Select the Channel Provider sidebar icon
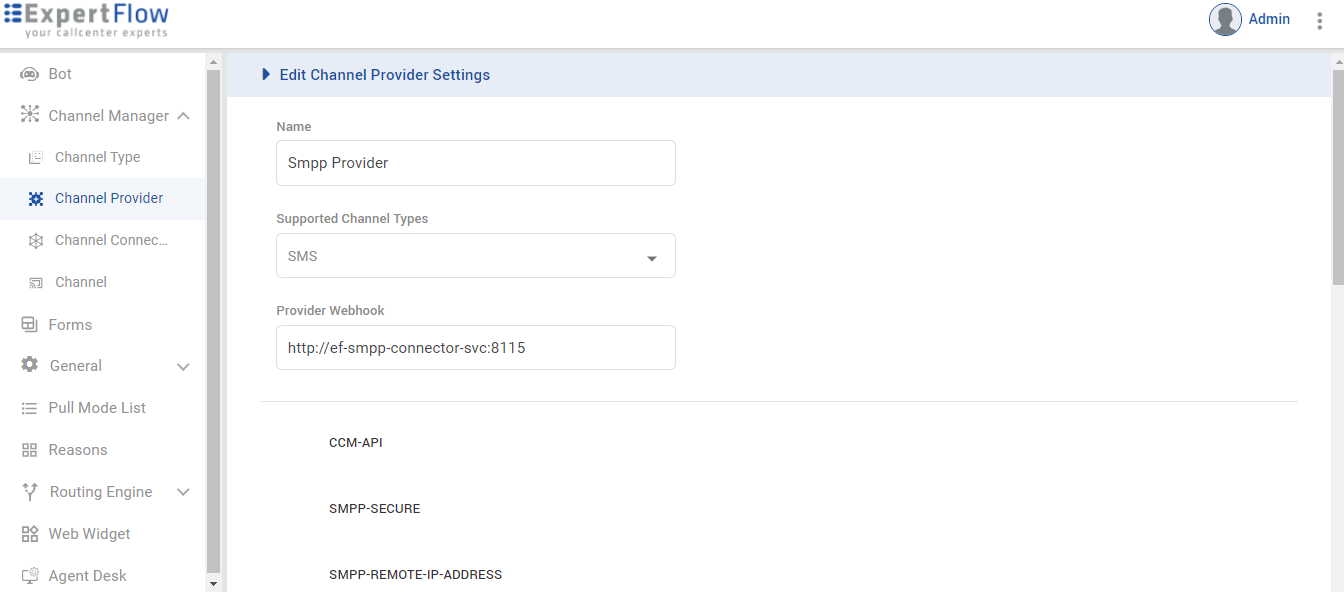1344x592 pixels. tap(36, 198)
